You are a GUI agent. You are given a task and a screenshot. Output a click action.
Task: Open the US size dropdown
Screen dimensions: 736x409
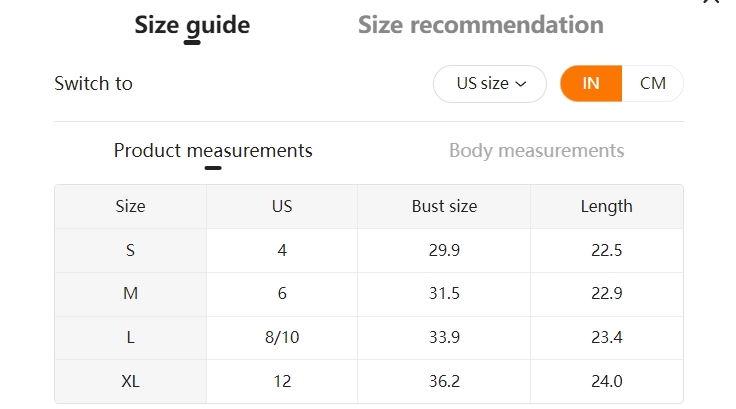coord(490,84)
